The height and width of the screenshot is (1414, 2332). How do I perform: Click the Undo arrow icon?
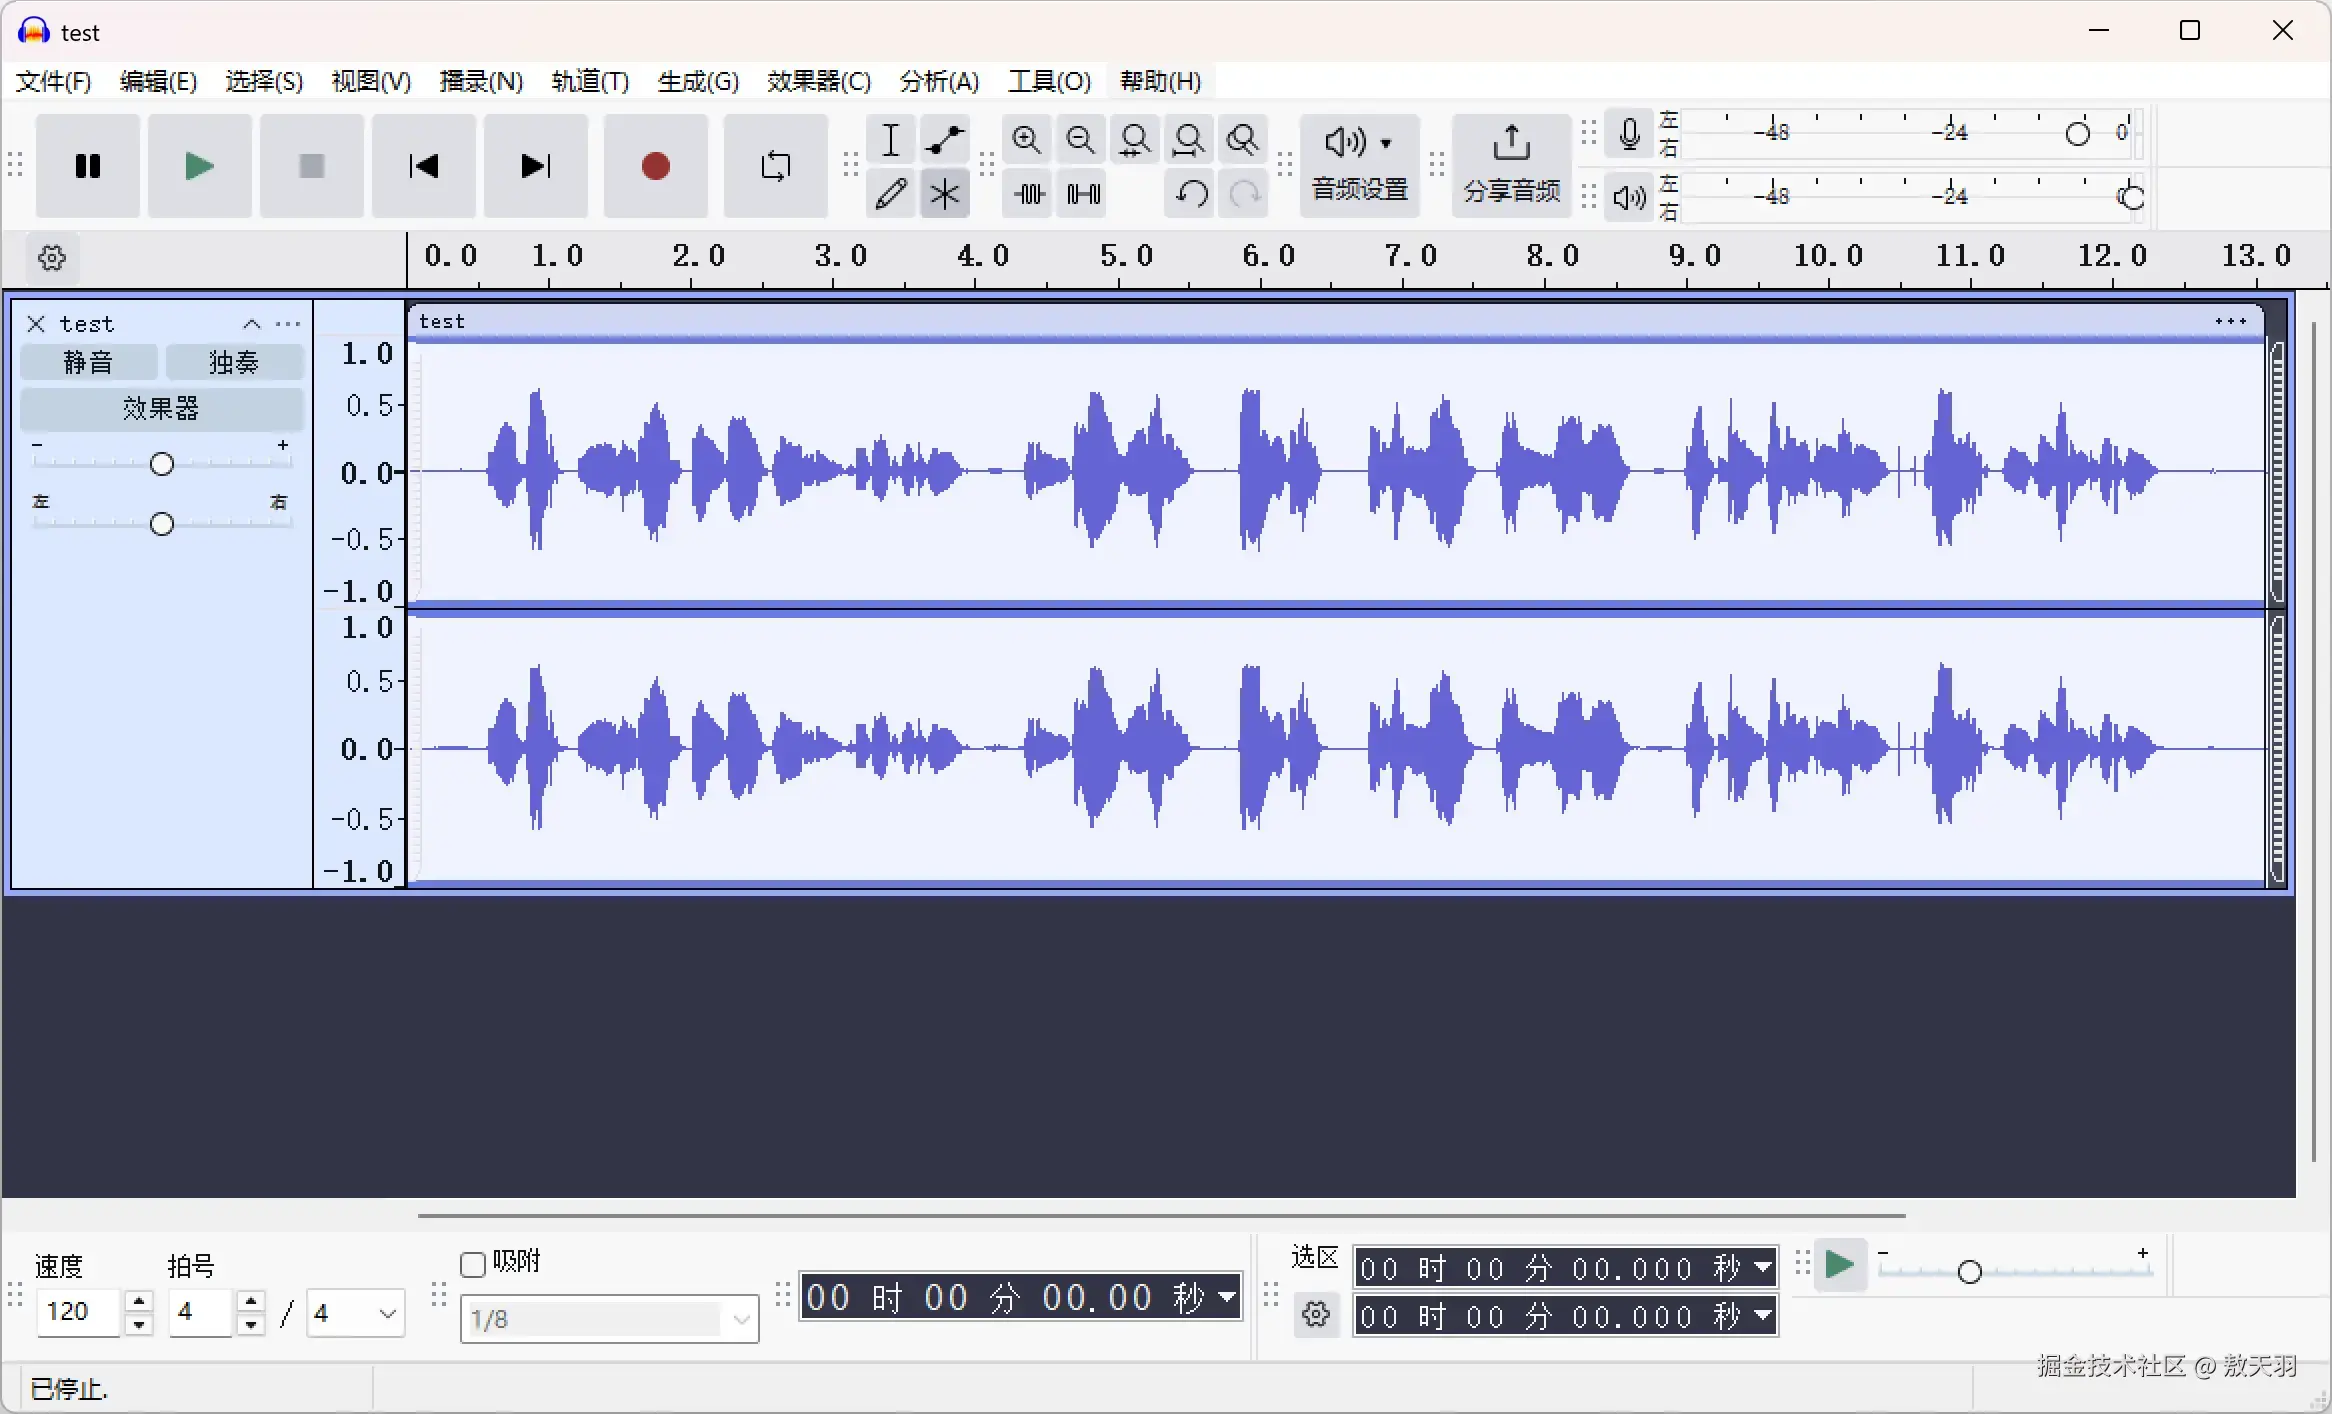pyautogui.click(x=1190, y=194)
